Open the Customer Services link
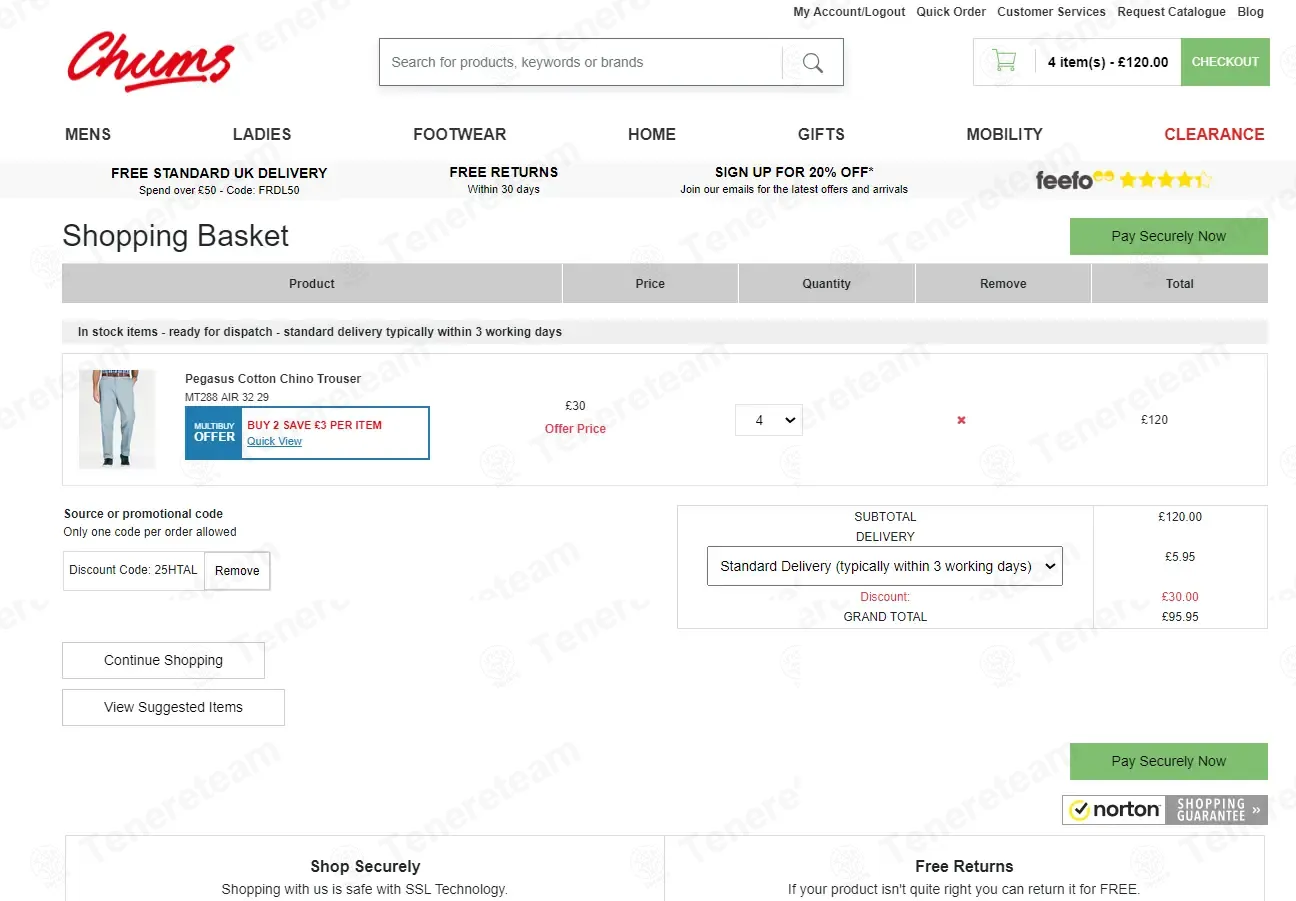The width and height of the screenshot is (1296, 901). [1051, 12]
